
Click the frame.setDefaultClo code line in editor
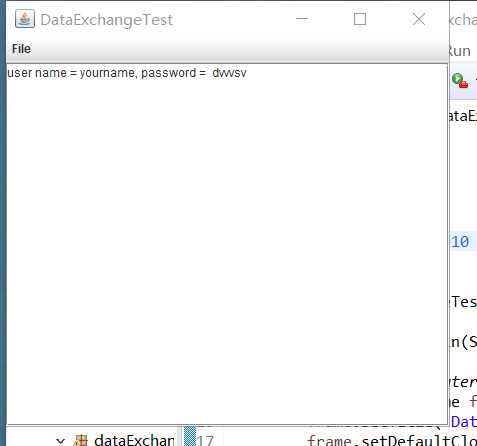pos(392,440)
